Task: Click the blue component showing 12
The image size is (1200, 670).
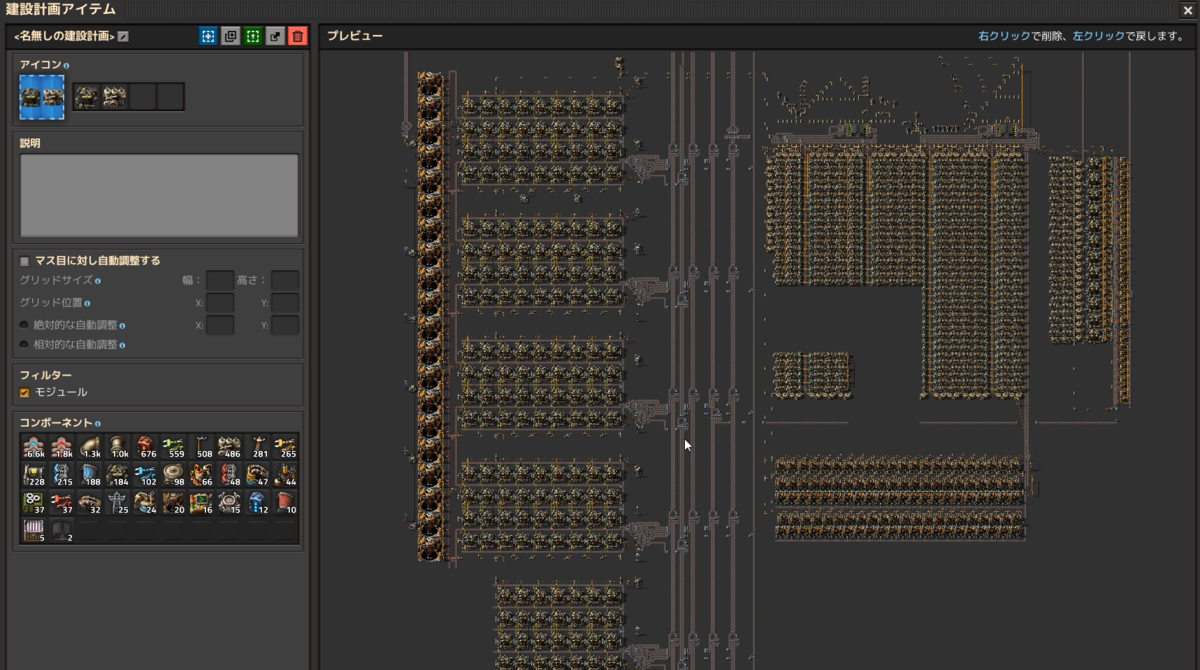Action: click(x=258, y=502)
